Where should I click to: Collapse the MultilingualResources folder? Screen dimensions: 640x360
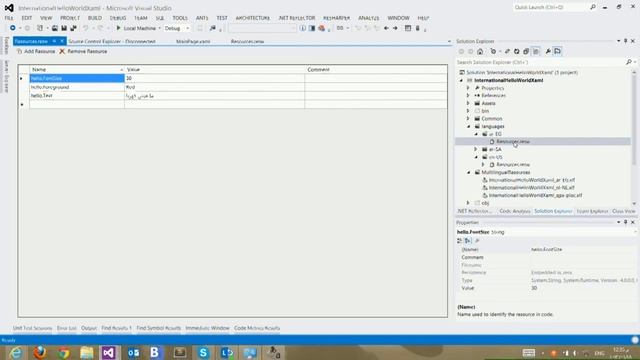469,172
